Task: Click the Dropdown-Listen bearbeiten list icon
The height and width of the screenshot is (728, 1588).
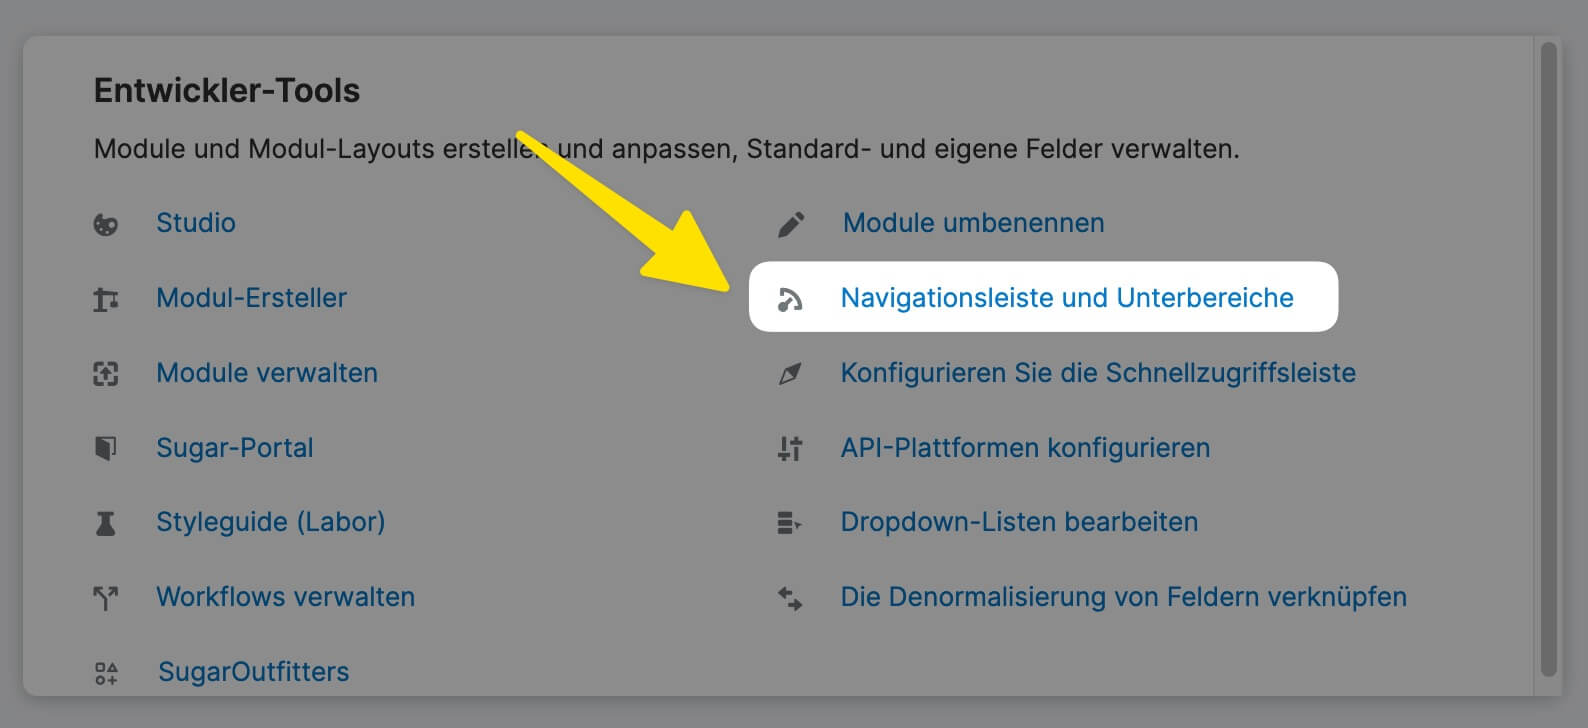Action: [790, 523]
